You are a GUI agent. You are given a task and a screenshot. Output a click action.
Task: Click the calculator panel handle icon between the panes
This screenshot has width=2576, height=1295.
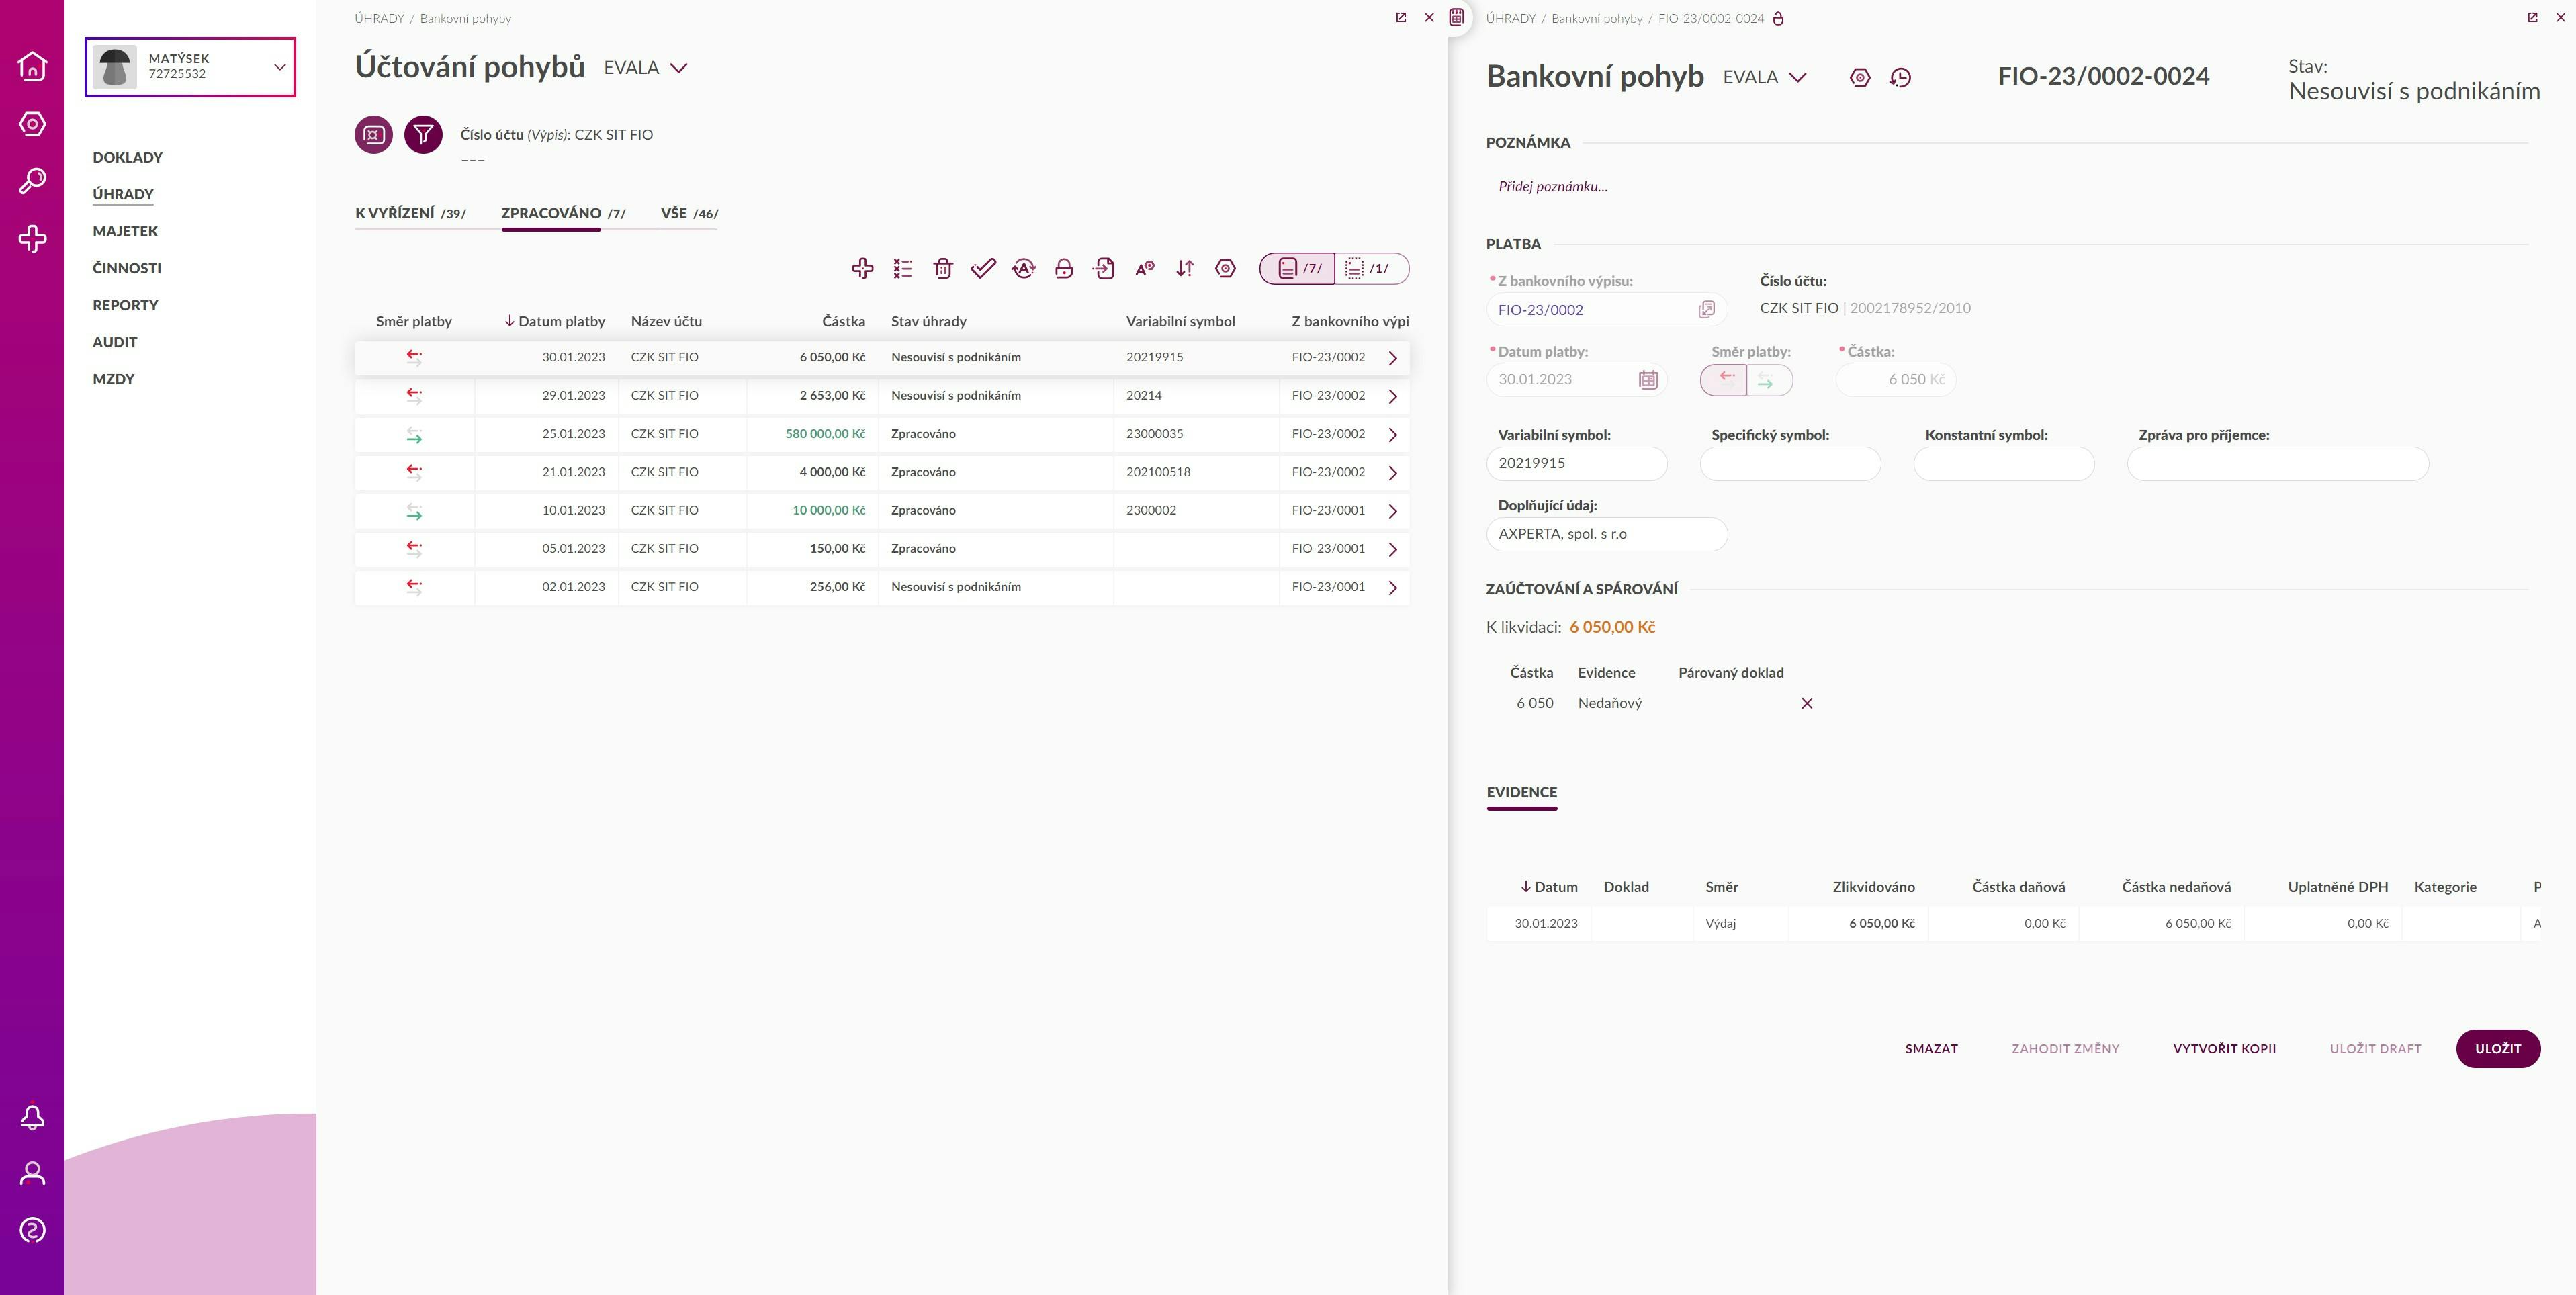(1457, 17)
